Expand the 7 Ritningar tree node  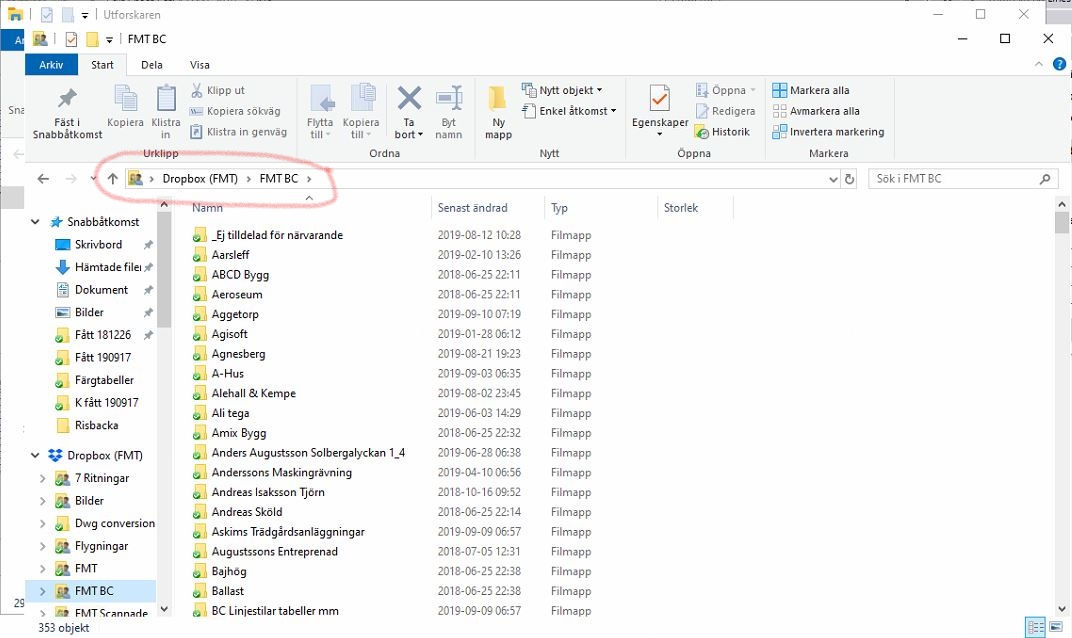[42, 478]
